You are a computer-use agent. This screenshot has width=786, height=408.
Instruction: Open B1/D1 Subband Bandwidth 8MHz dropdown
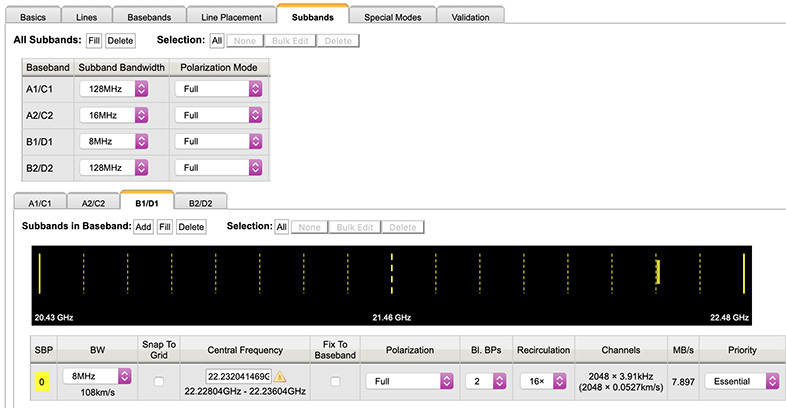pyautogui.click(x=114, y=141)
